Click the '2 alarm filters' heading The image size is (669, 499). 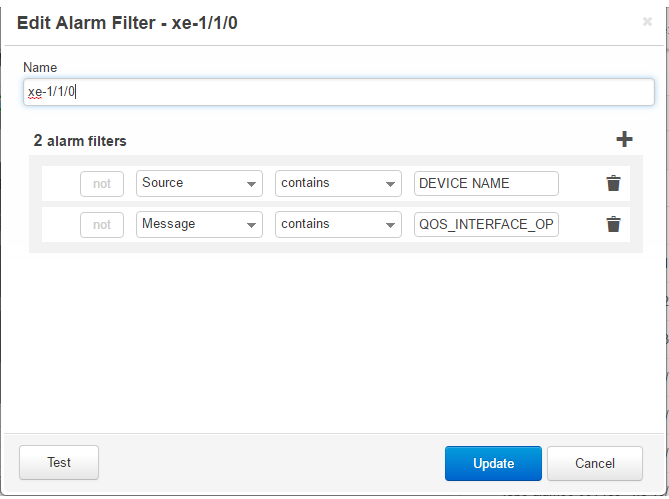[x=80, y=141]
